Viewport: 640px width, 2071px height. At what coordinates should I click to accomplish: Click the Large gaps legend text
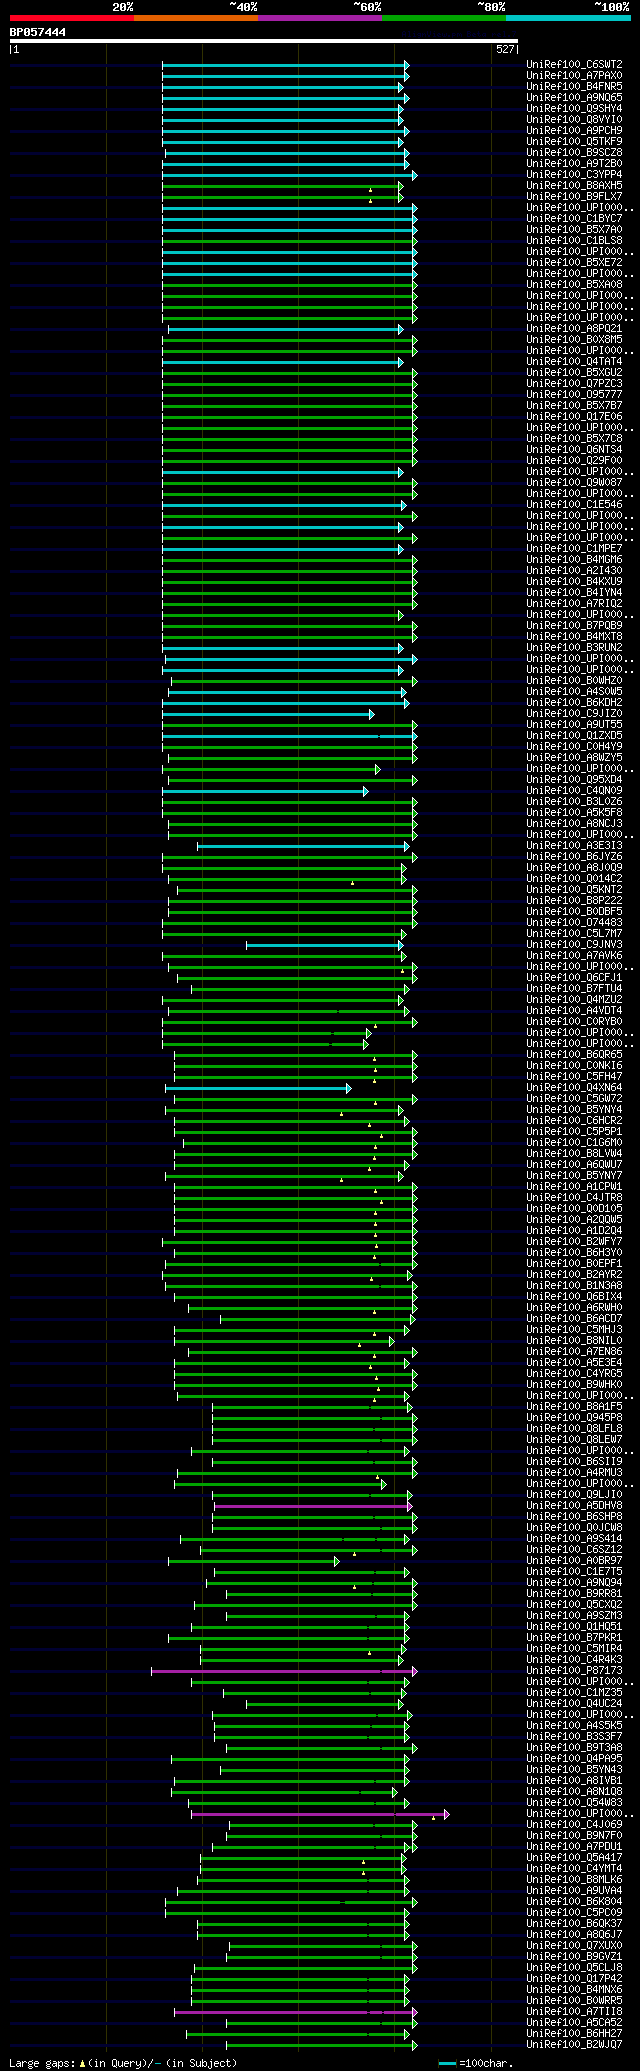(x=123, y=2063)
